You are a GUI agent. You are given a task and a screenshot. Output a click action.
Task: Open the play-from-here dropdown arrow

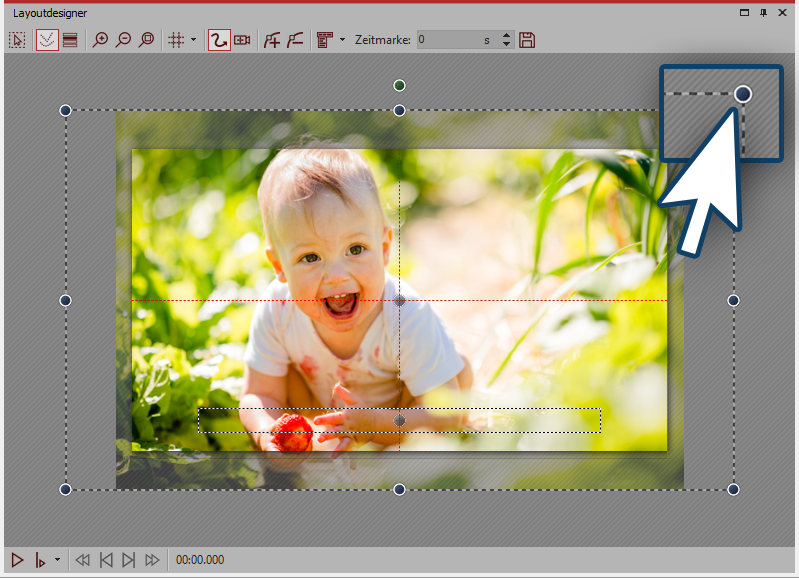point(57,560)
